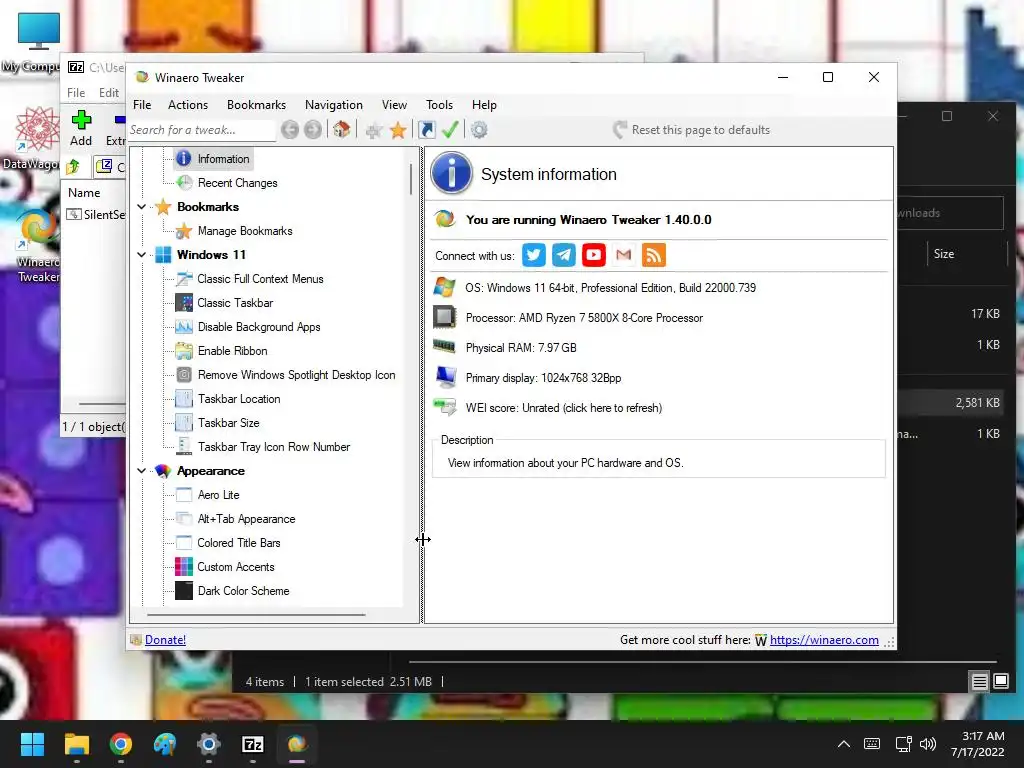Select Taskbar Tray Icon Row Number

(x=274, y=447)
